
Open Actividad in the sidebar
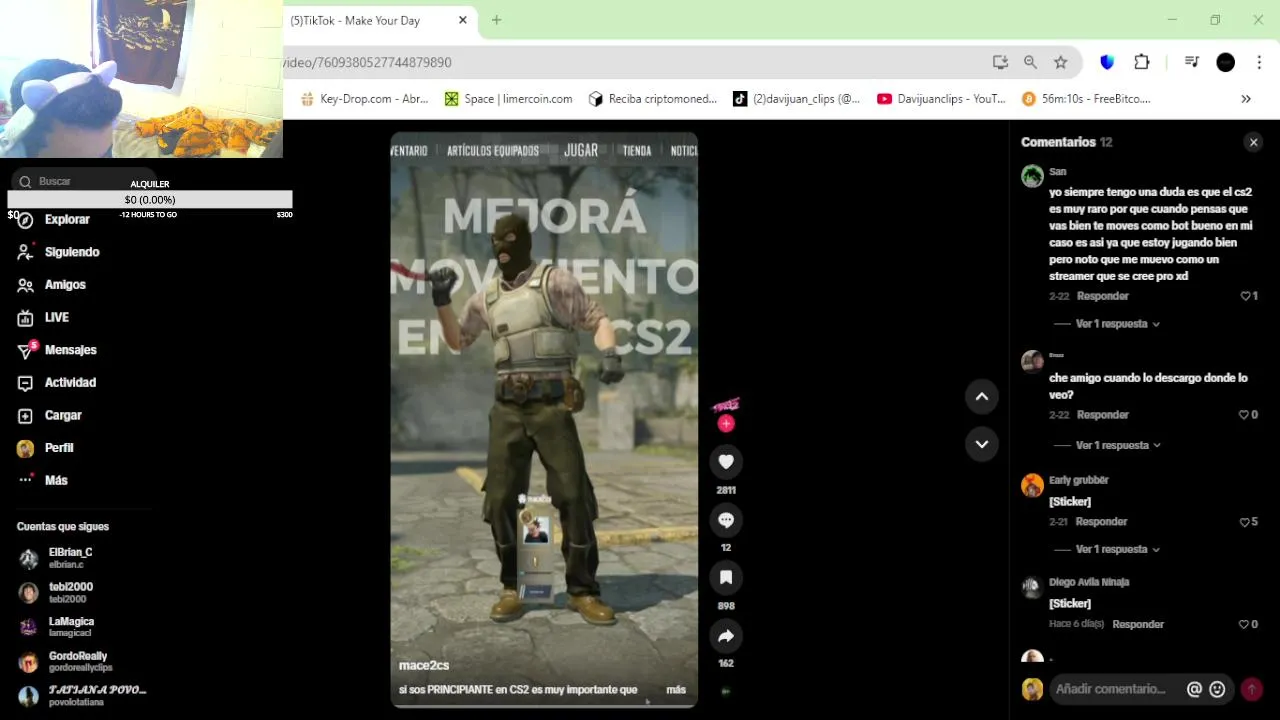(56, 382)
